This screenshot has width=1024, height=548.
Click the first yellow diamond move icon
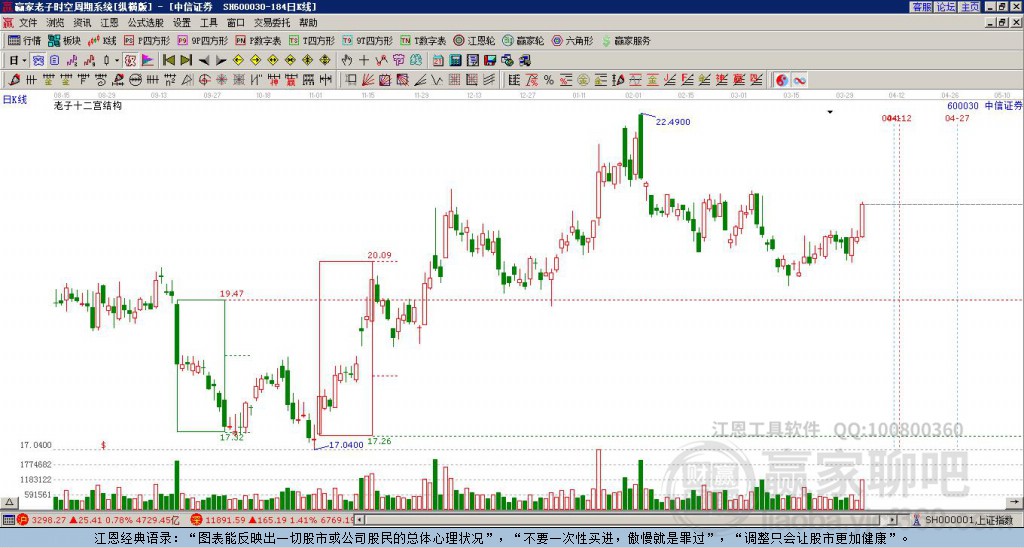click(x=238, y=60)
